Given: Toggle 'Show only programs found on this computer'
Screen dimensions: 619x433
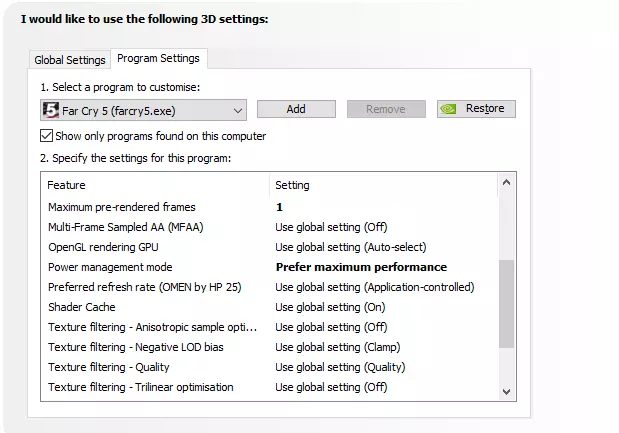Looking at the screenshot, I should (47, 136).
